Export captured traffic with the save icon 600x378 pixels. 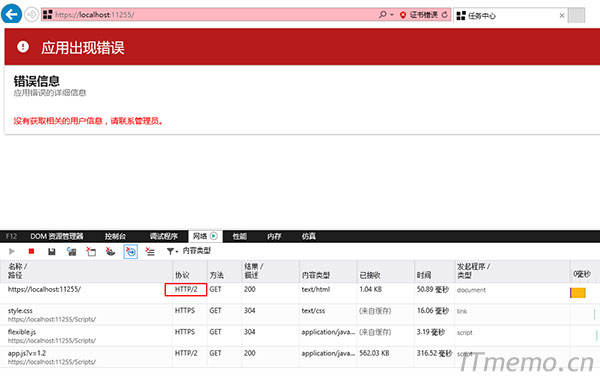click(51, 251)
